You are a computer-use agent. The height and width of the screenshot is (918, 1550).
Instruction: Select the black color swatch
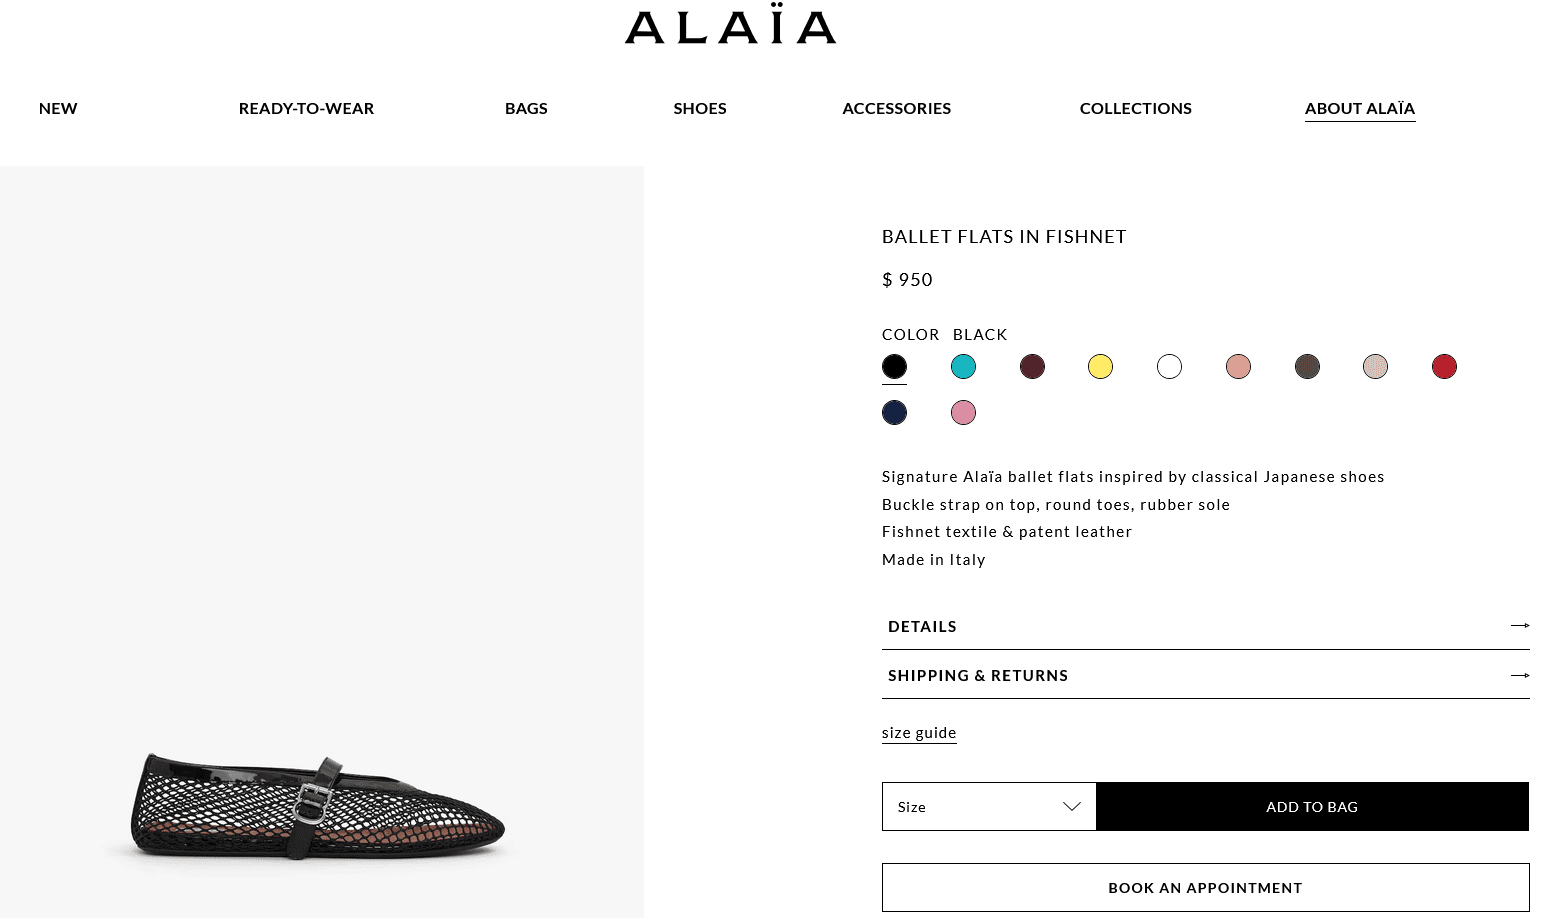894,367
